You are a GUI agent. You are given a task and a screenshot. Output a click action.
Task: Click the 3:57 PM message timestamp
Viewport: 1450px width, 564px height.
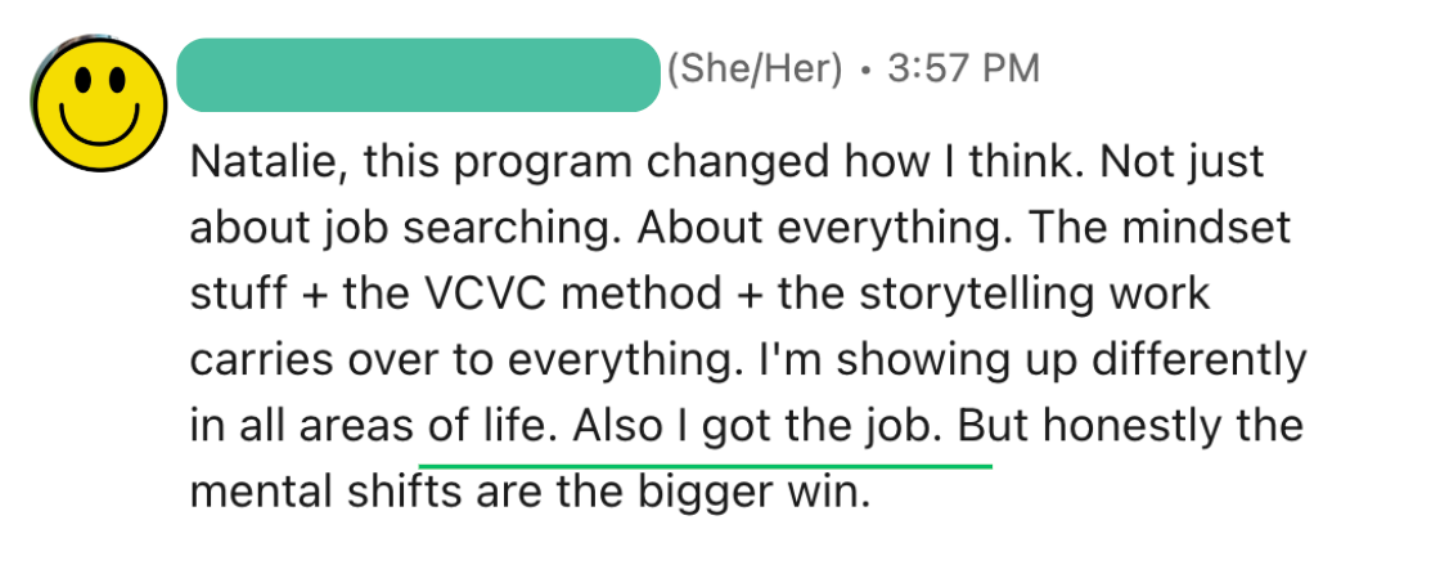pos(963,70)
